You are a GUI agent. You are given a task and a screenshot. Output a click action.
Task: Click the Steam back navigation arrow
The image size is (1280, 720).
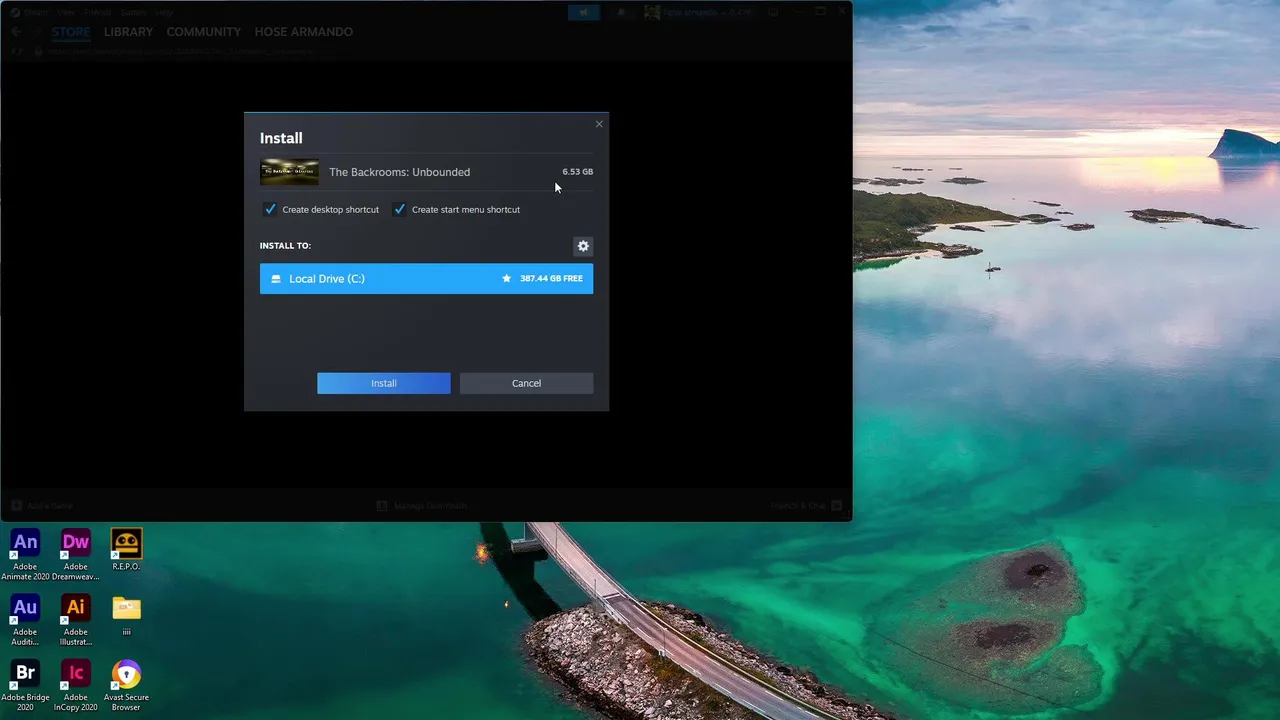[x=16, y=32]
